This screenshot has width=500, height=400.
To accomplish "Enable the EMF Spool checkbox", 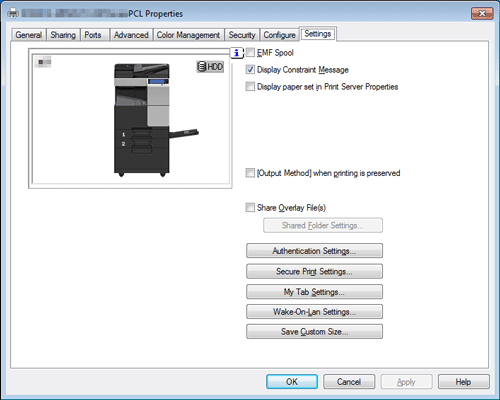I will pyautogui.click(x=250, y=52).
